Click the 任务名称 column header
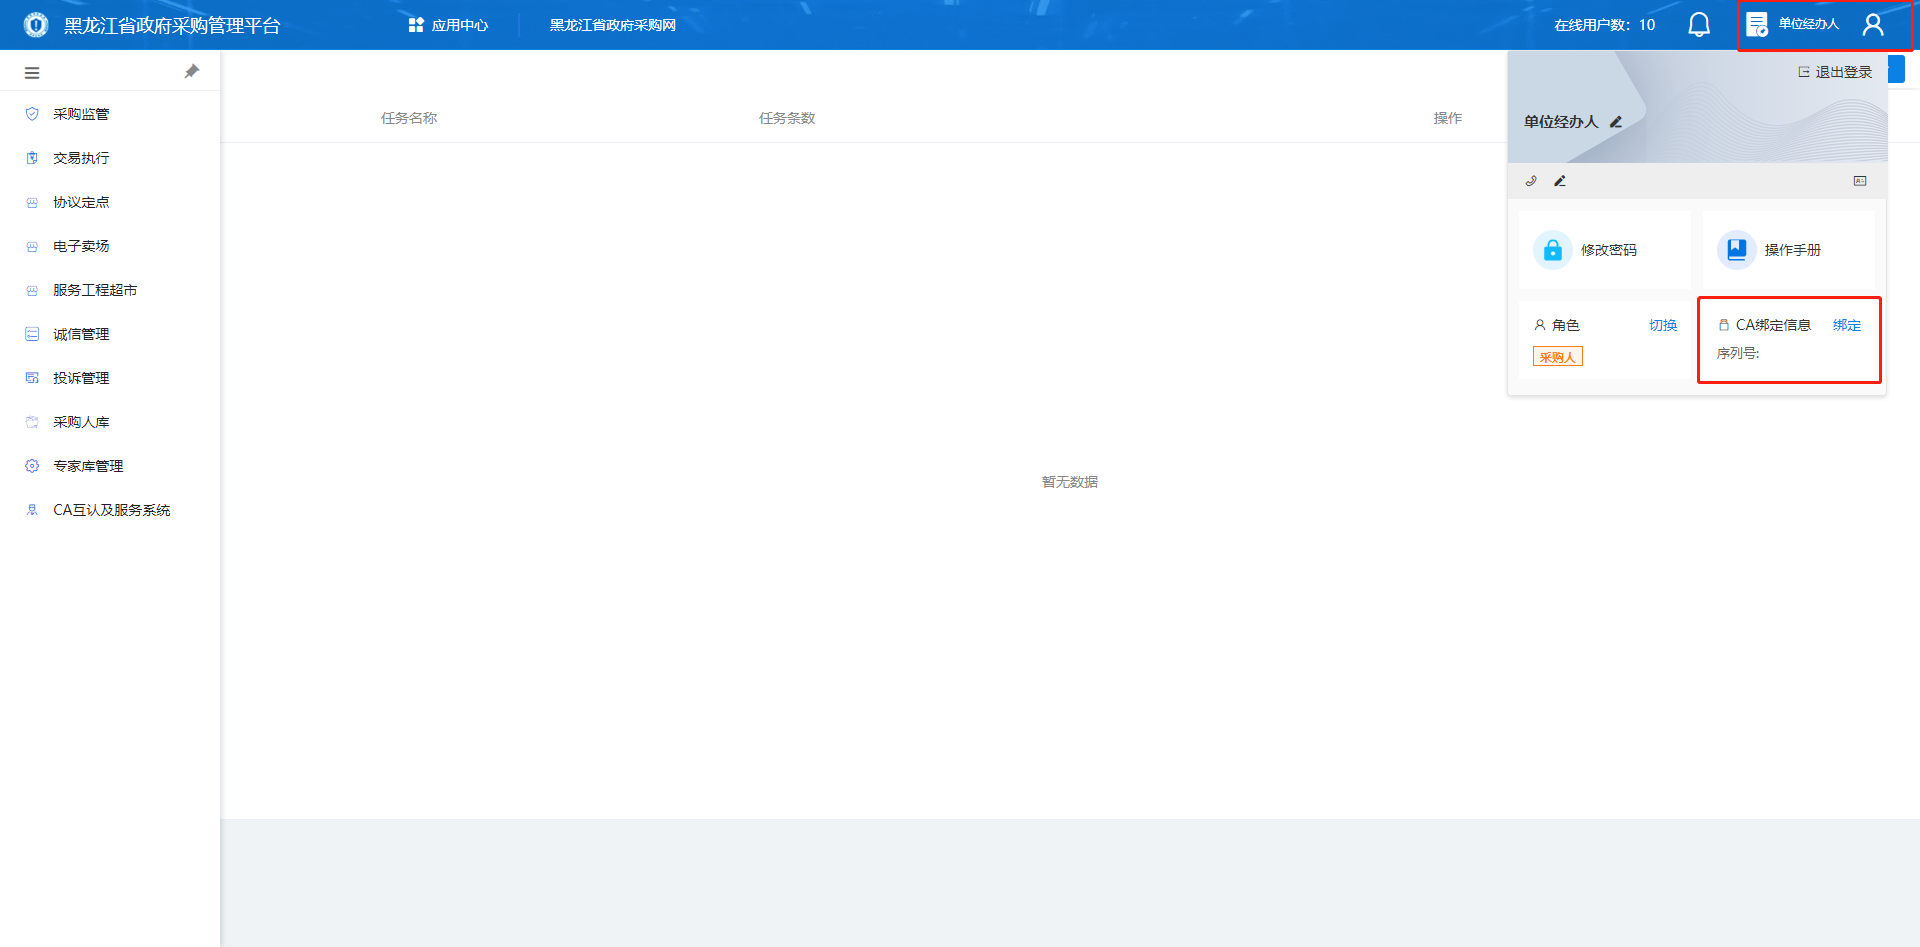 (409, 118)
